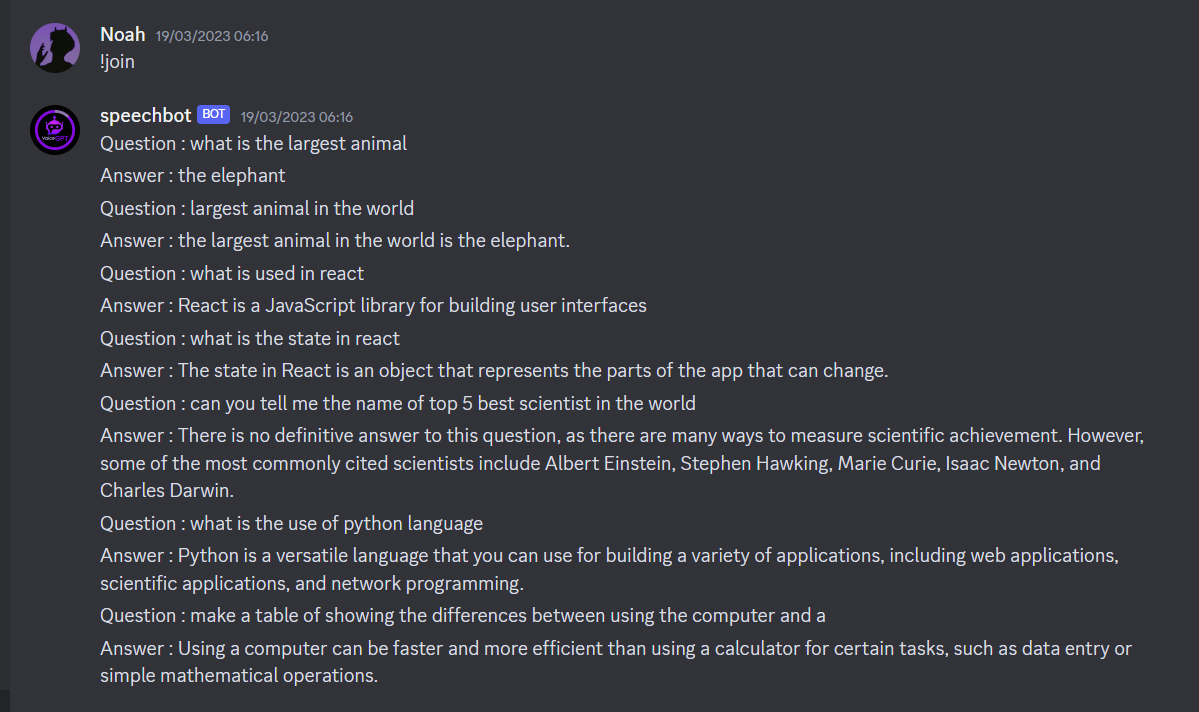Open speechbot's profile by clicking its name
This screenshot has width=1199, height=712.
[146, 115]
